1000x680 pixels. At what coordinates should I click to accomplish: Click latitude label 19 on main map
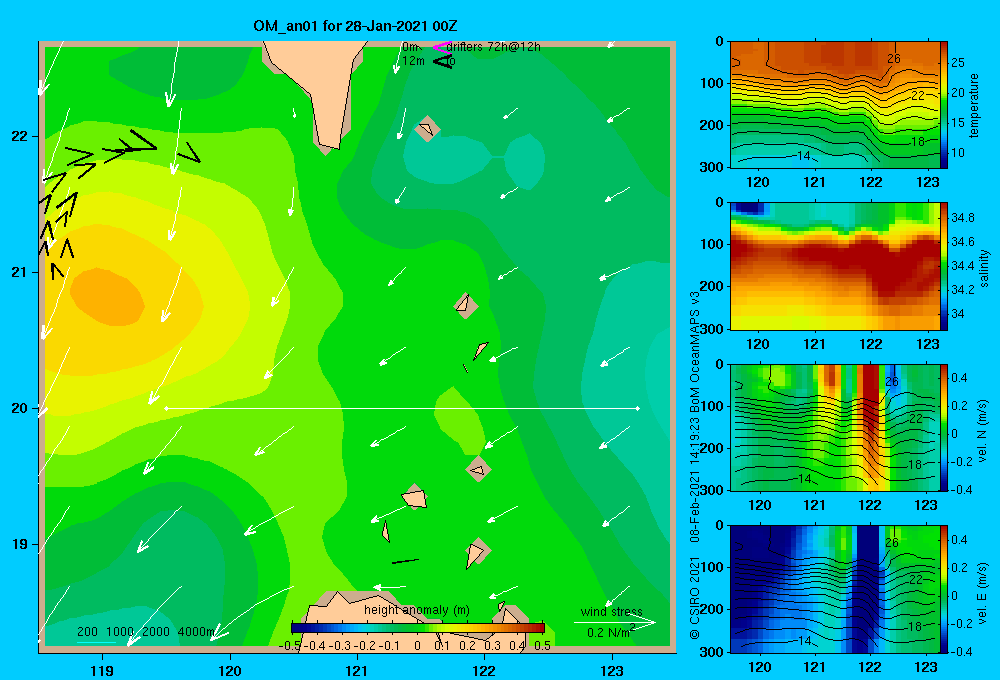click(19, 544)
